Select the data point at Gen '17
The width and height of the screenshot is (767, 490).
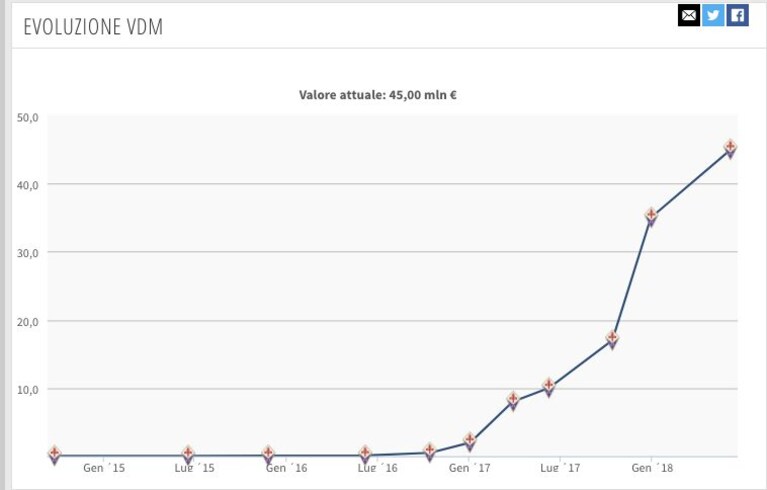(x=470, y=442)
